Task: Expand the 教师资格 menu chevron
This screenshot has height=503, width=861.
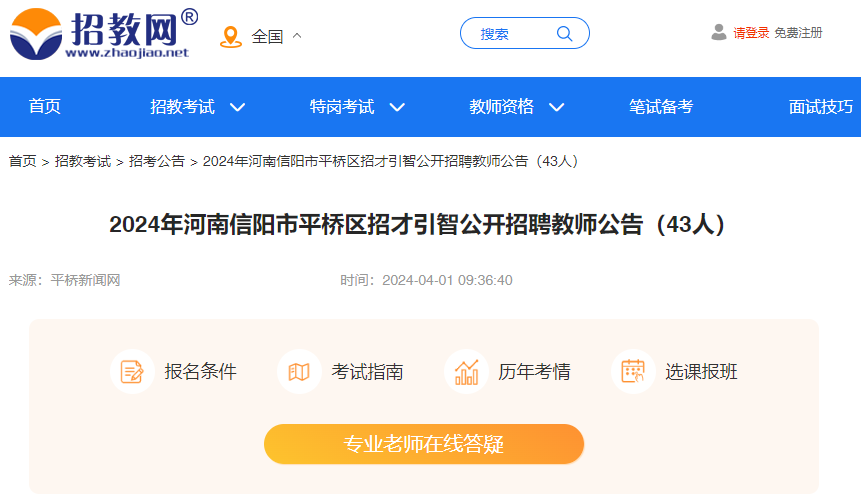Action: (x=556, y=107)
